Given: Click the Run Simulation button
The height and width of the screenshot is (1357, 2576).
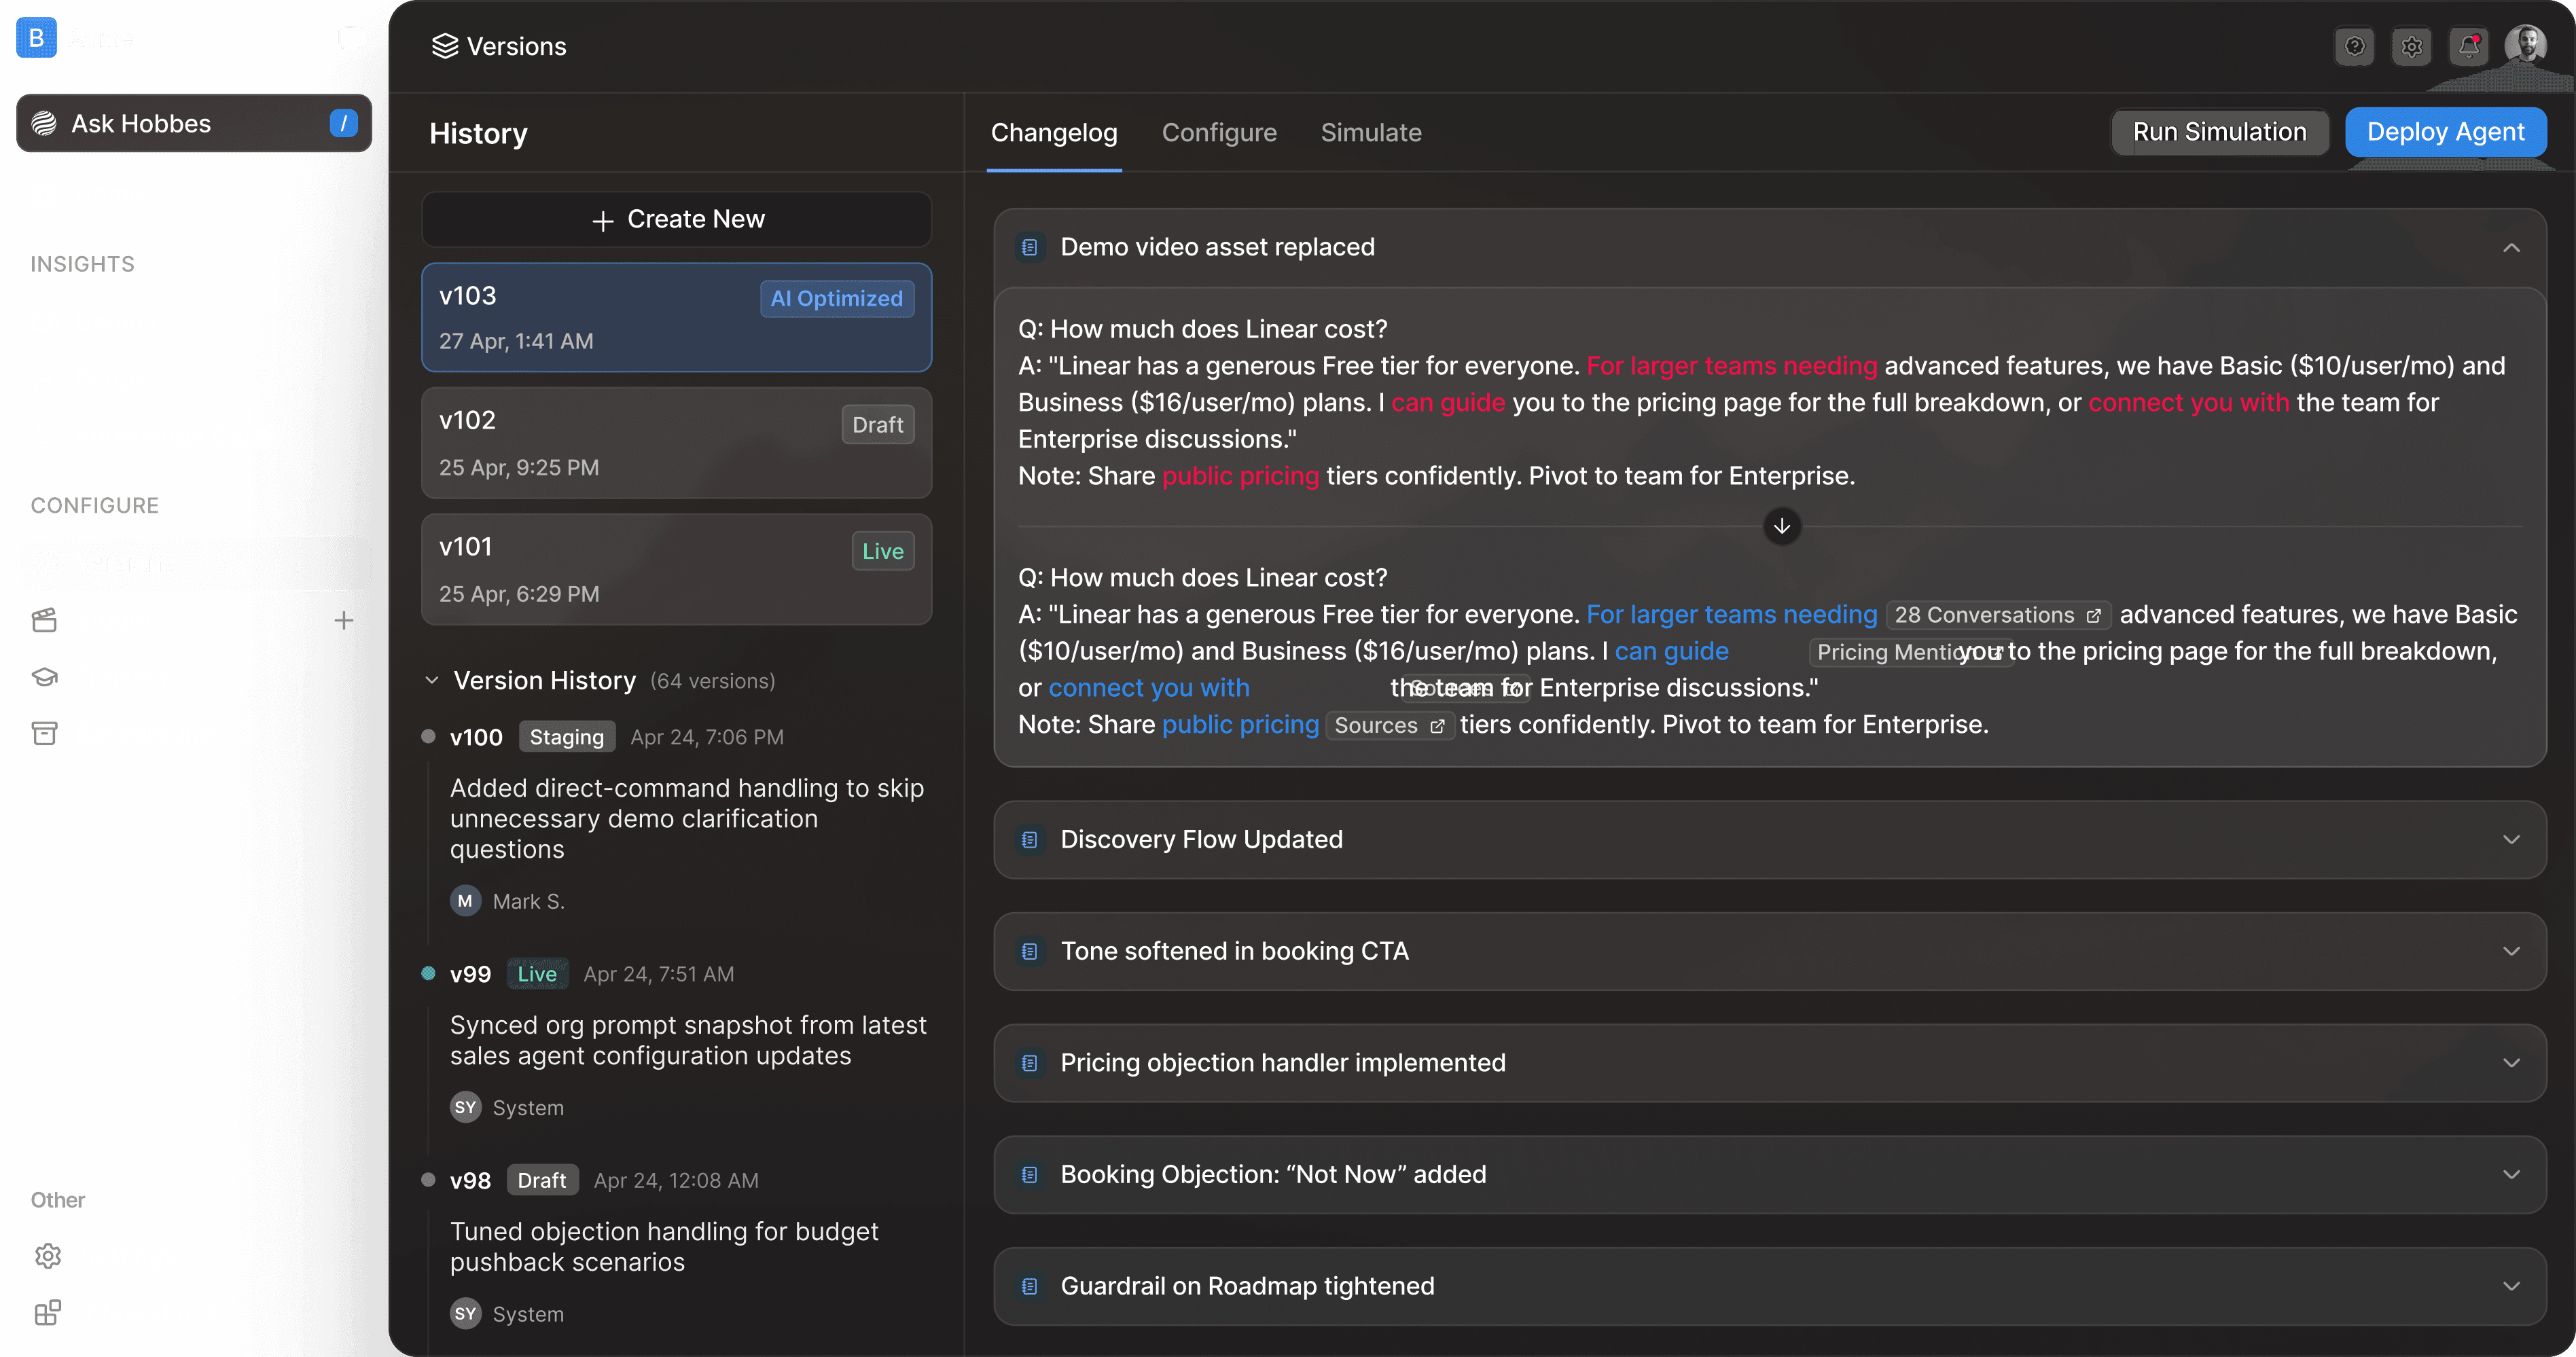Looking at the screenshot, I should point(2219,132).
